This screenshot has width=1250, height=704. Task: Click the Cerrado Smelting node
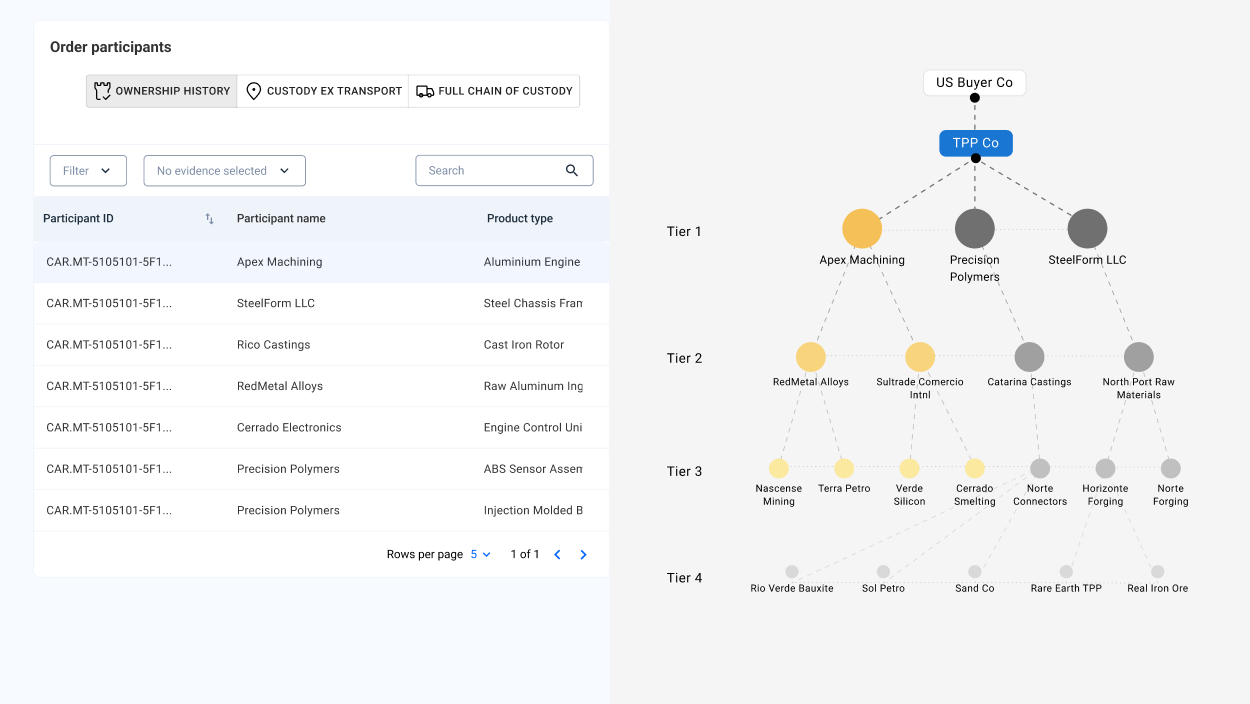pos(975,468)
